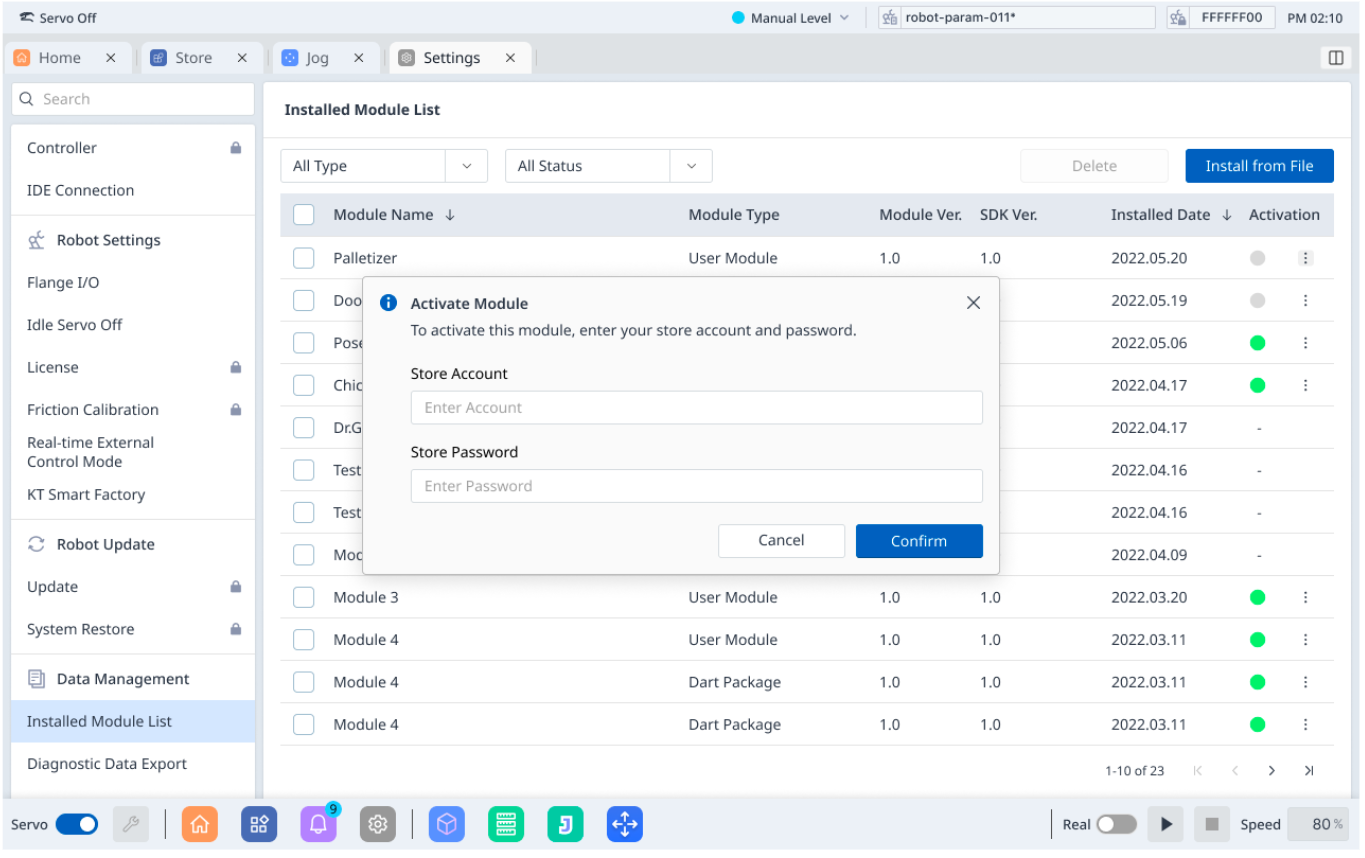Viewport: 1365px width, 858px height.
Task: Launch the blue 3D cube module icon
Action: (x=447, y=824)
